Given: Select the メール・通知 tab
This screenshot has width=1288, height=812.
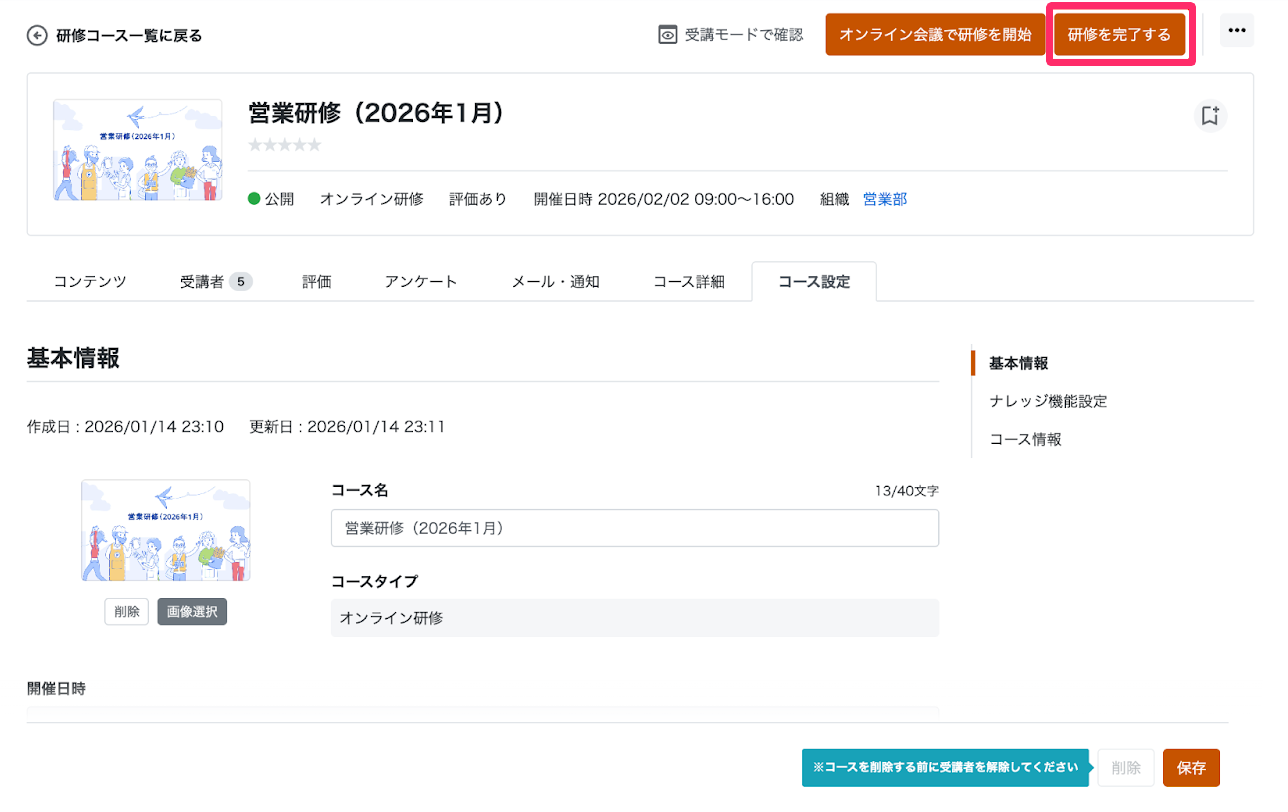Looking at the screenshot, I should point(556,282).
